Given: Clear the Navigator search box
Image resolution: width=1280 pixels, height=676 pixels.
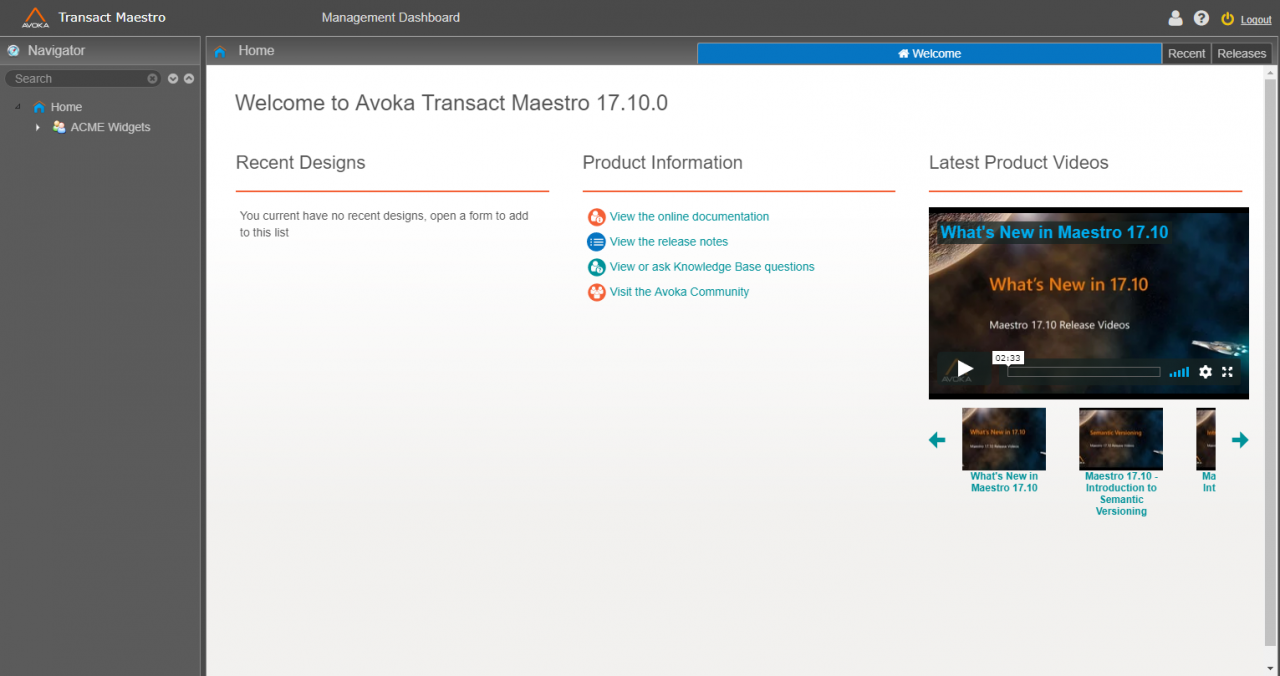Looking at the screenshot, I should coord(152,78).
